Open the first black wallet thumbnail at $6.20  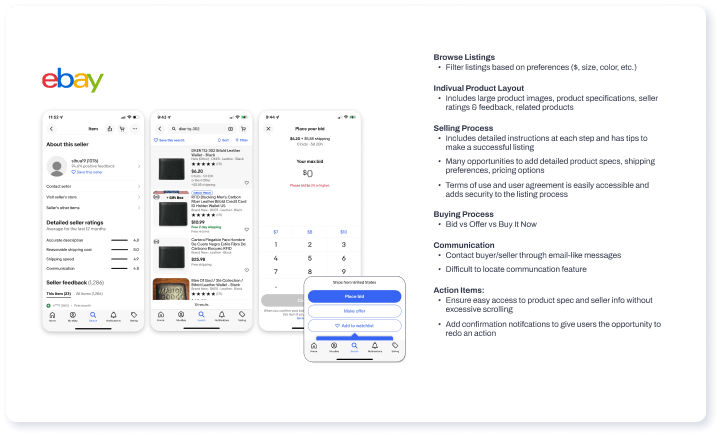click(172, 168)
